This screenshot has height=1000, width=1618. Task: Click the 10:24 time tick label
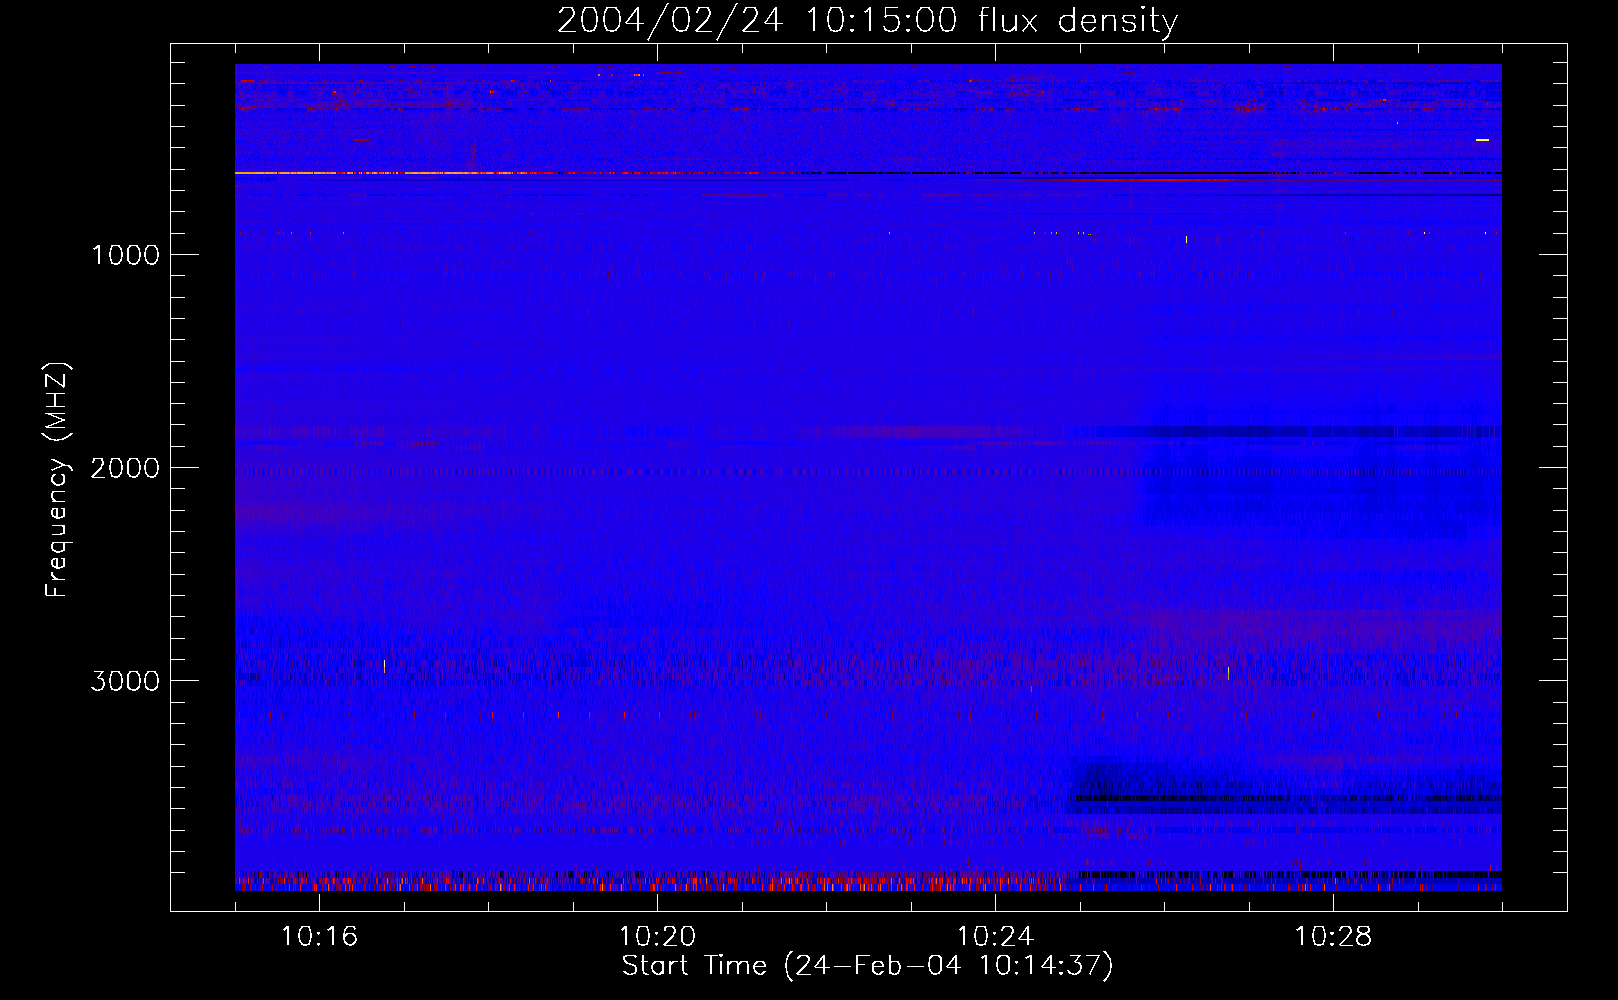[995, 937]
